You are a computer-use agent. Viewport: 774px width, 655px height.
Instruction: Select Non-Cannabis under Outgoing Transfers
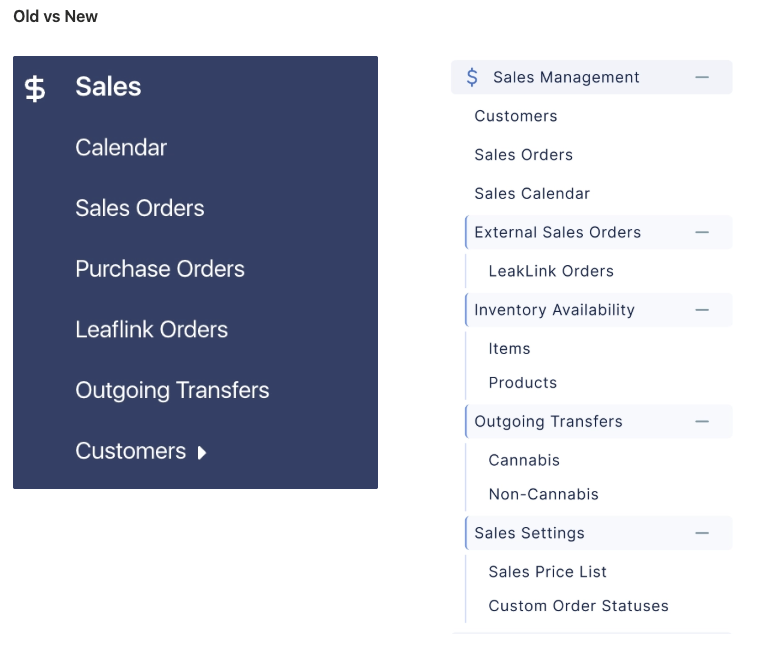pyautogui.click(x=543, y=494)
